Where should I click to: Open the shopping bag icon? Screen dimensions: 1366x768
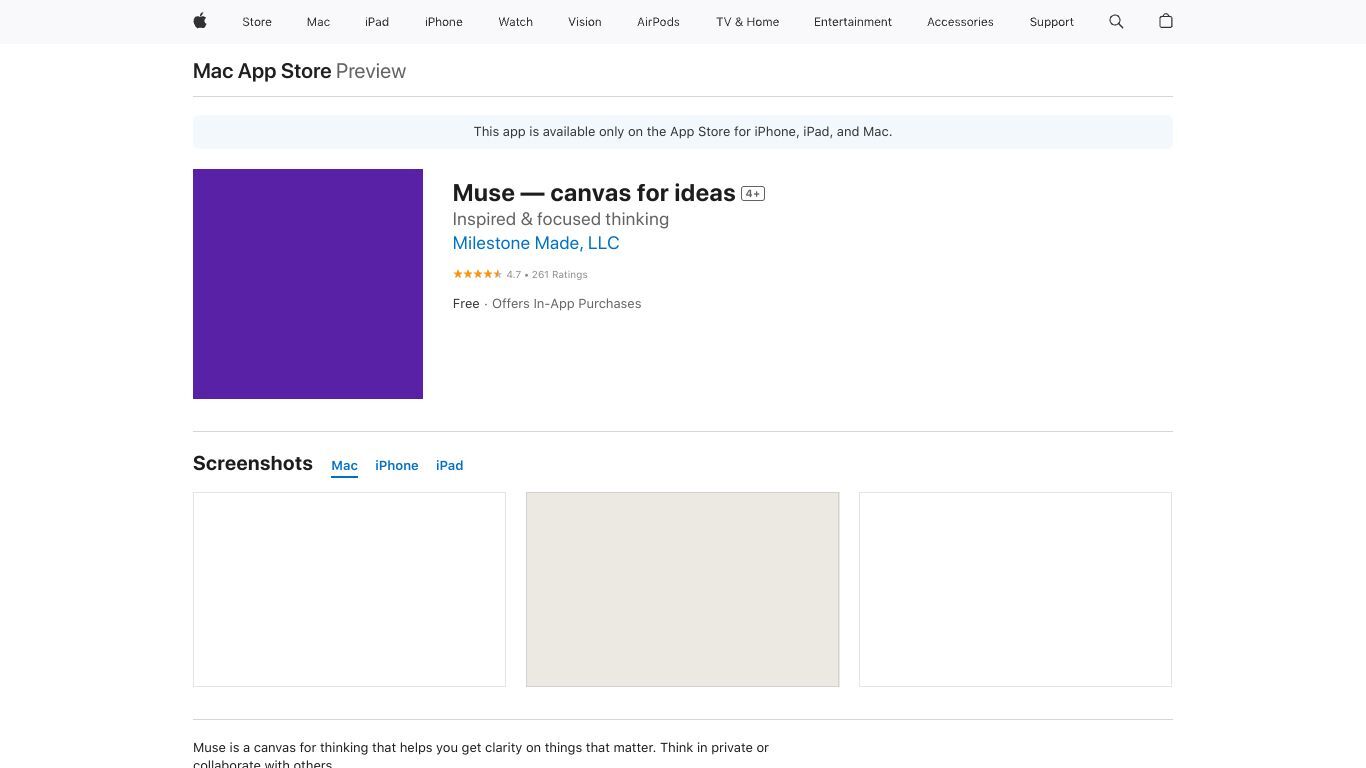[1165, 21]
